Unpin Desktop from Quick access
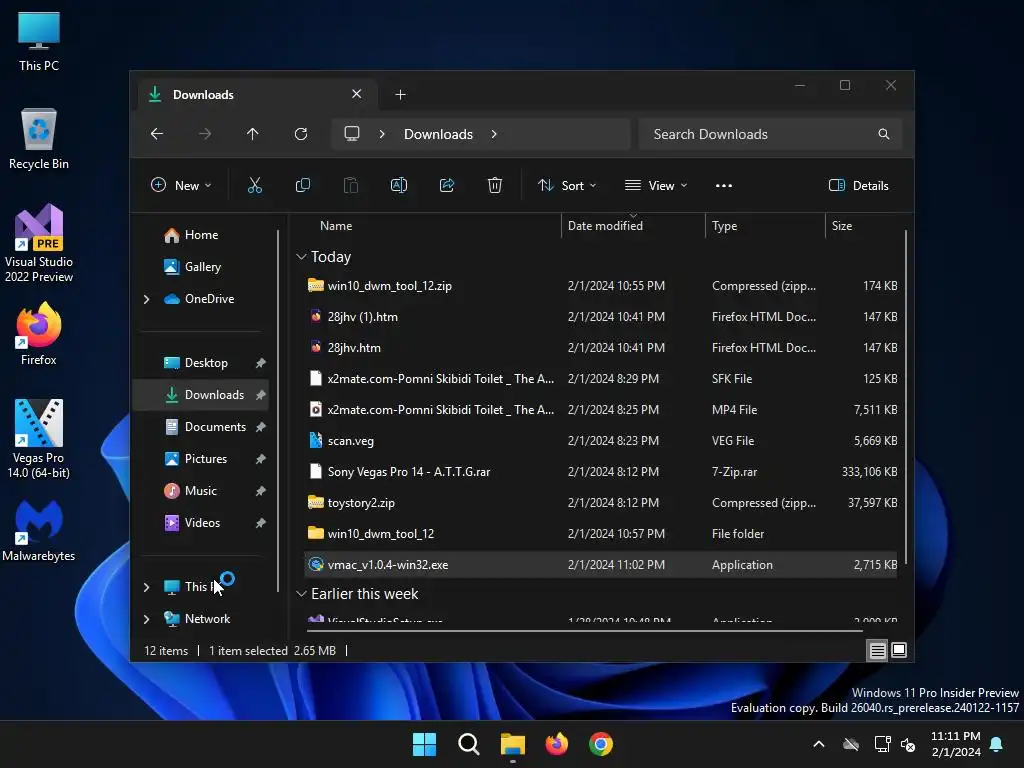This screenshot has width=1024, height=768. (261, 363)
